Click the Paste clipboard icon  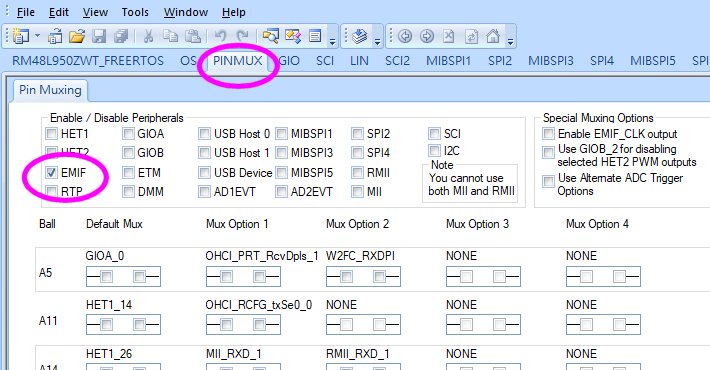193,36
